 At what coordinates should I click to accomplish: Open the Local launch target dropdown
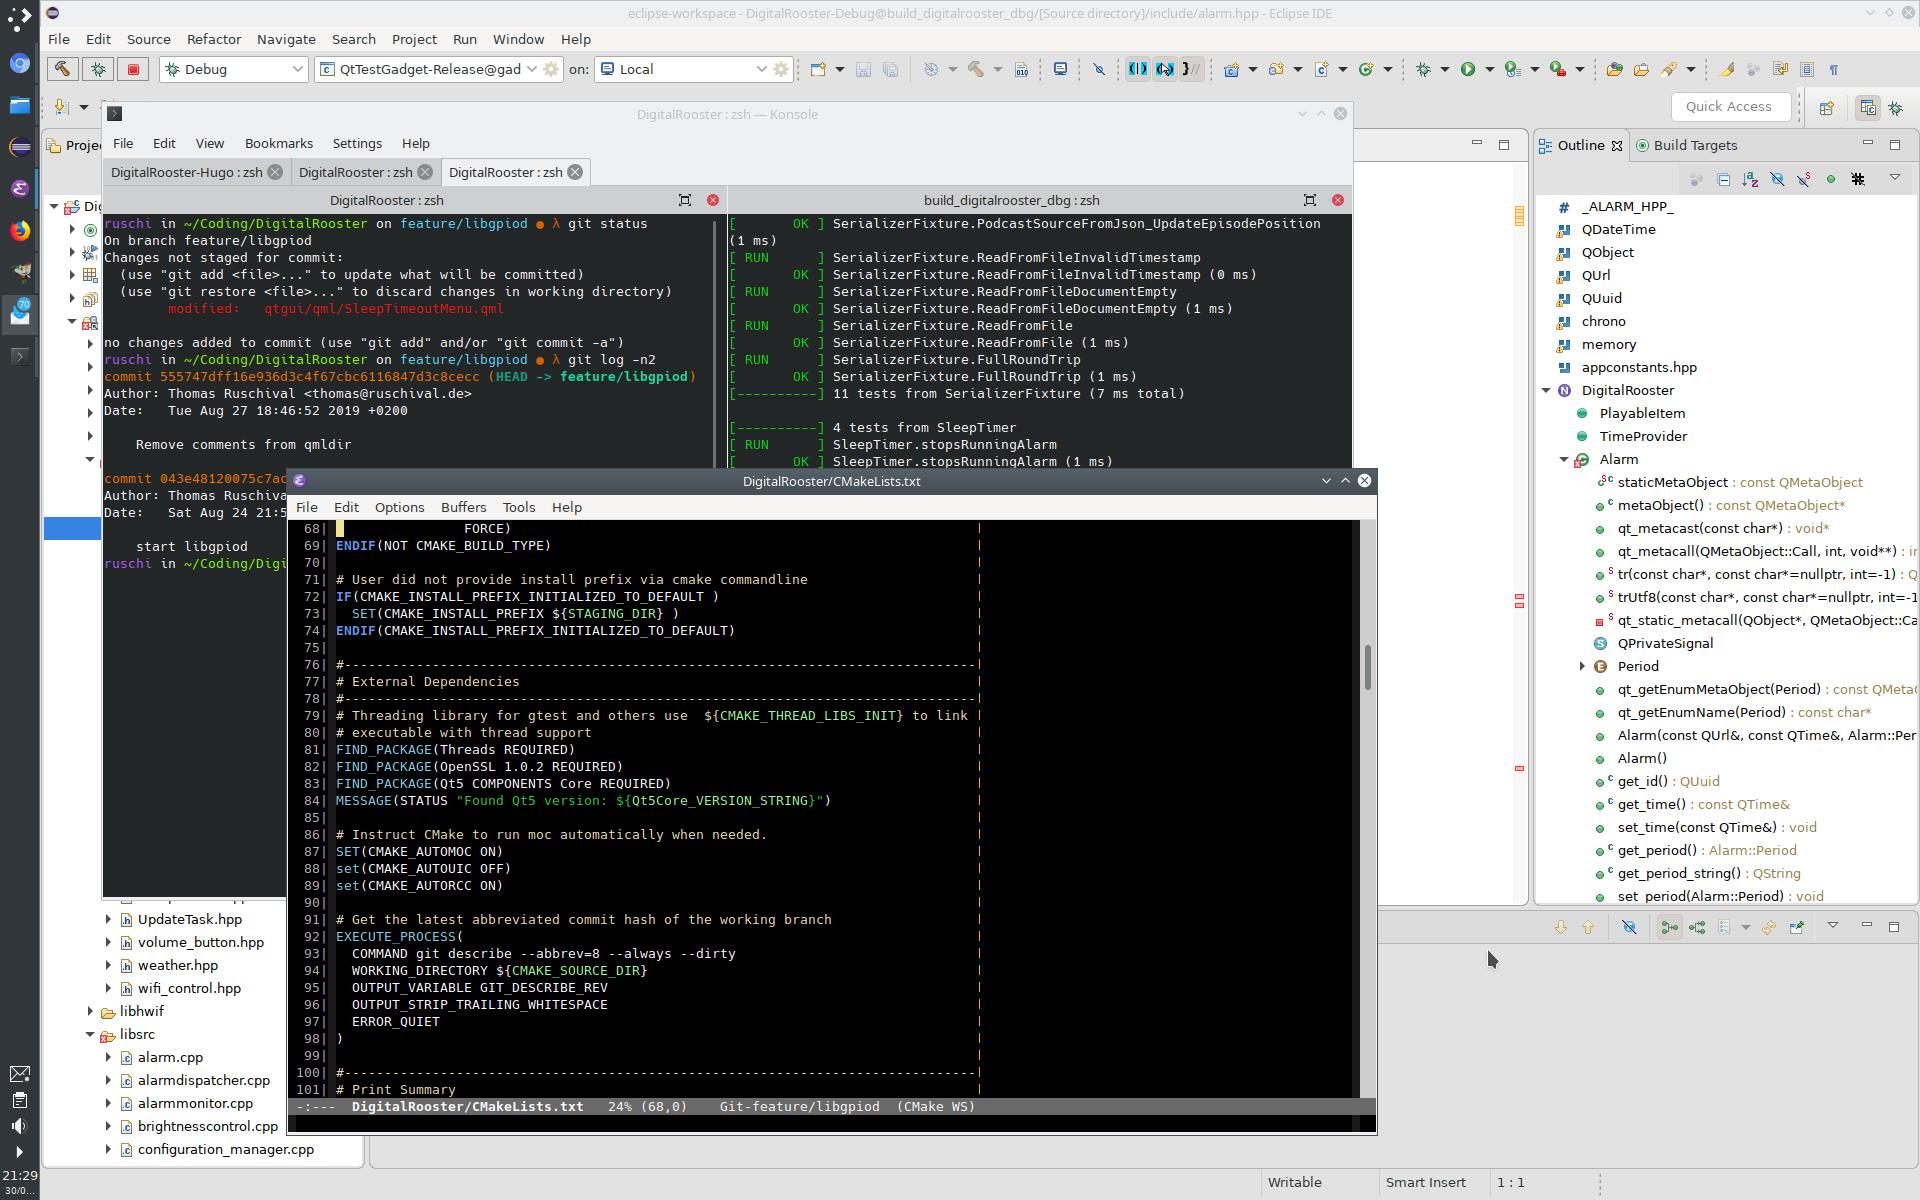click(x=761, y=69)
